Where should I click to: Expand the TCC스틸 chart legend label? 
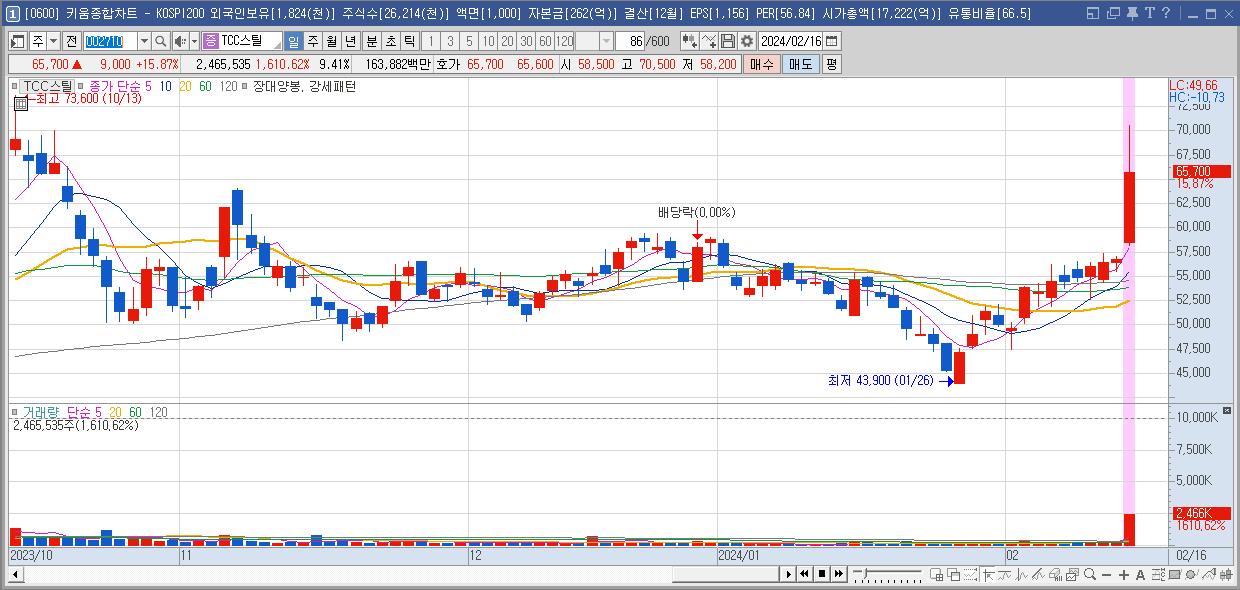tap(47, 86)
